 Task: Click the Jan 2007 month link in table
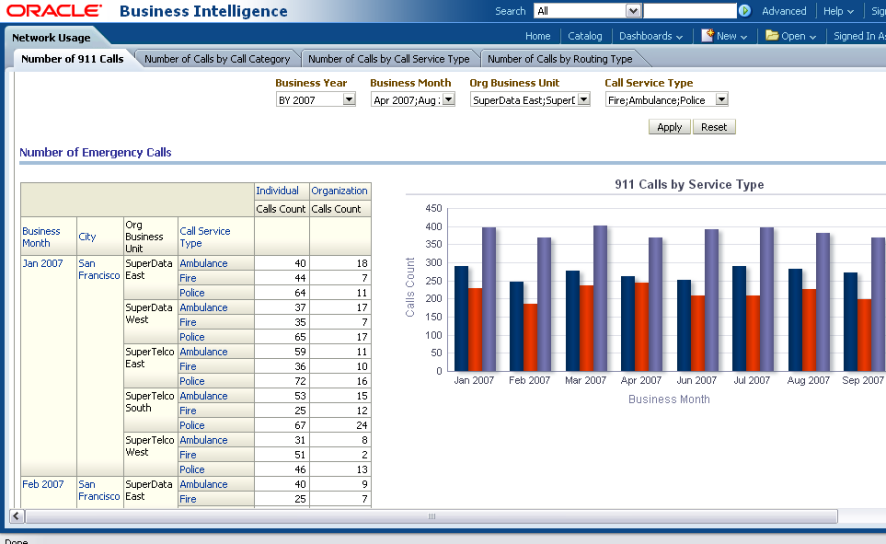pos(42,263)
